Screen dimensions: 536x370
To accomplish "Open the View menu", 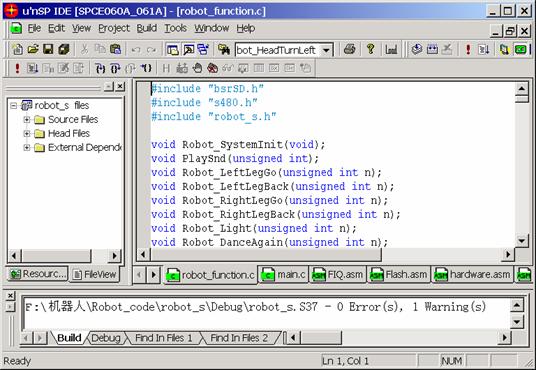I will click(x=81, y=28).
